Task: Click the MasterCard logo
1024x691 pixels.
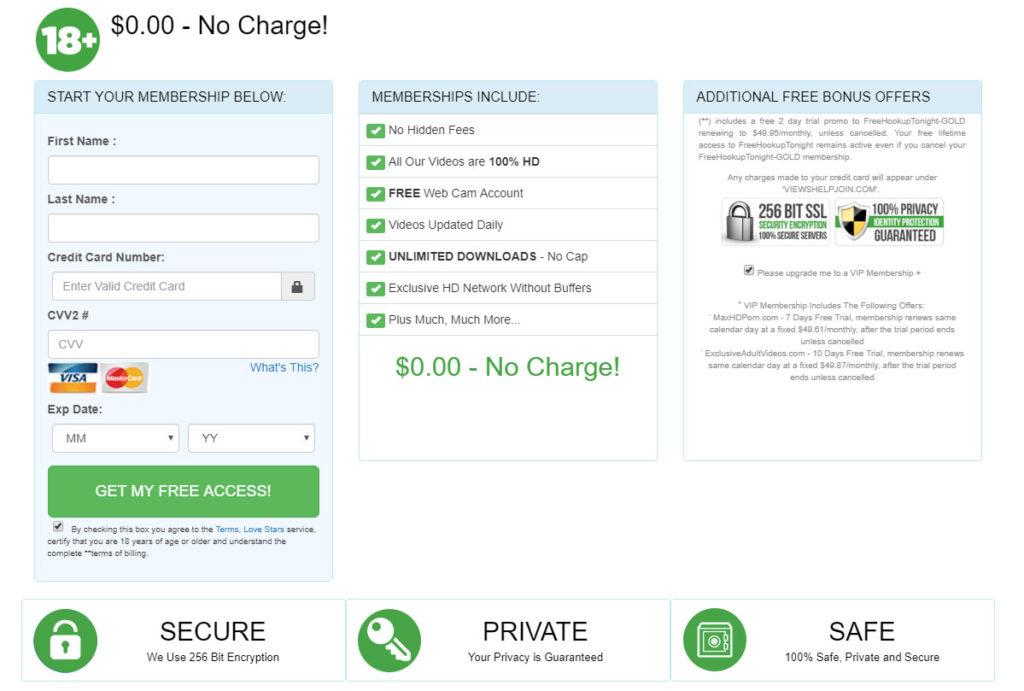Action: (x=125, y=378)
